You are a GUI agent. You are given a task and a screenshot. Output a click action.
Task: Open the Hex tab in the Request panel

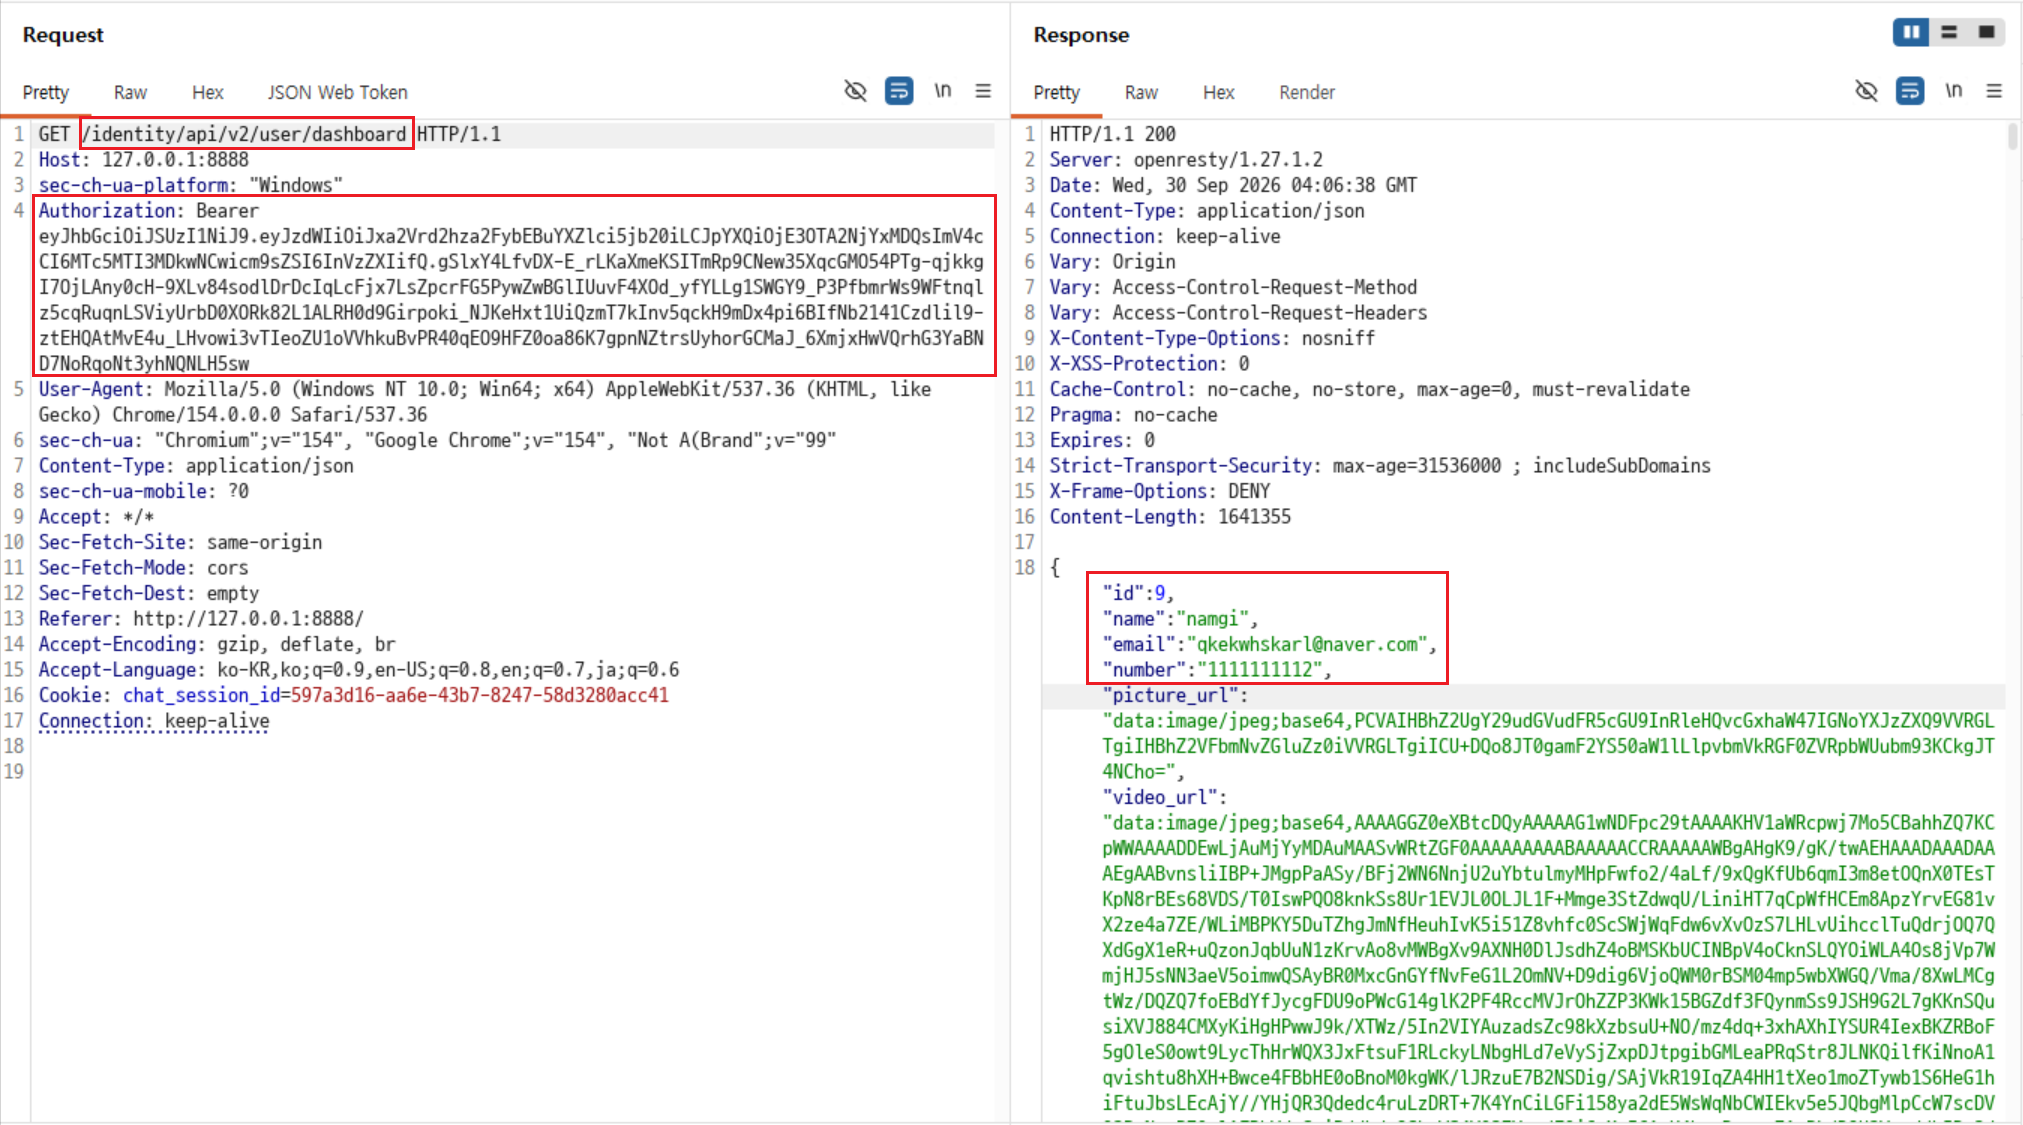pyautogui.click(x=208, y=92)
